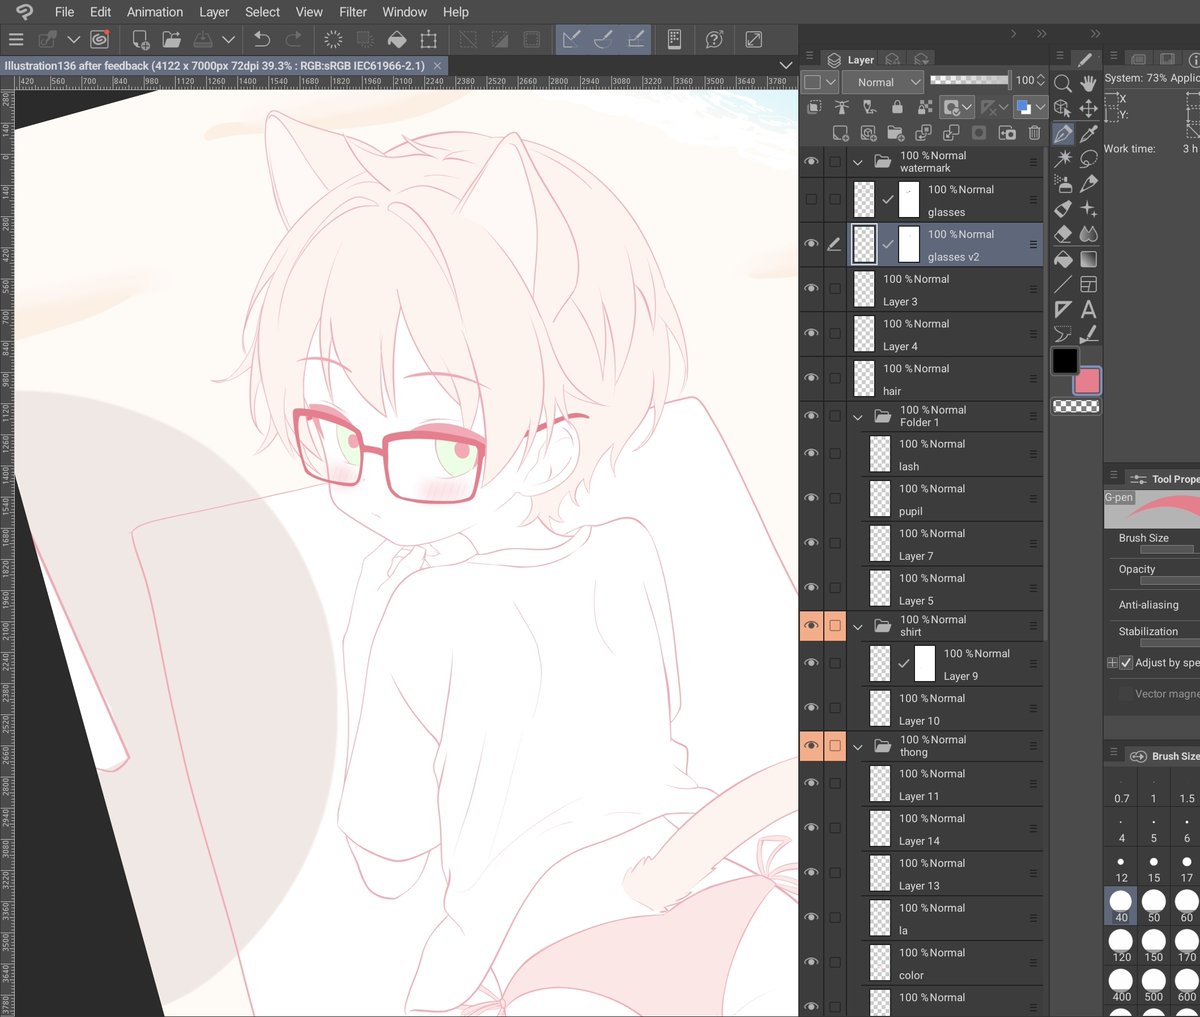Close the Illustration136 canvas tab
1200x1017 pixels.
[x=438, y=65]
